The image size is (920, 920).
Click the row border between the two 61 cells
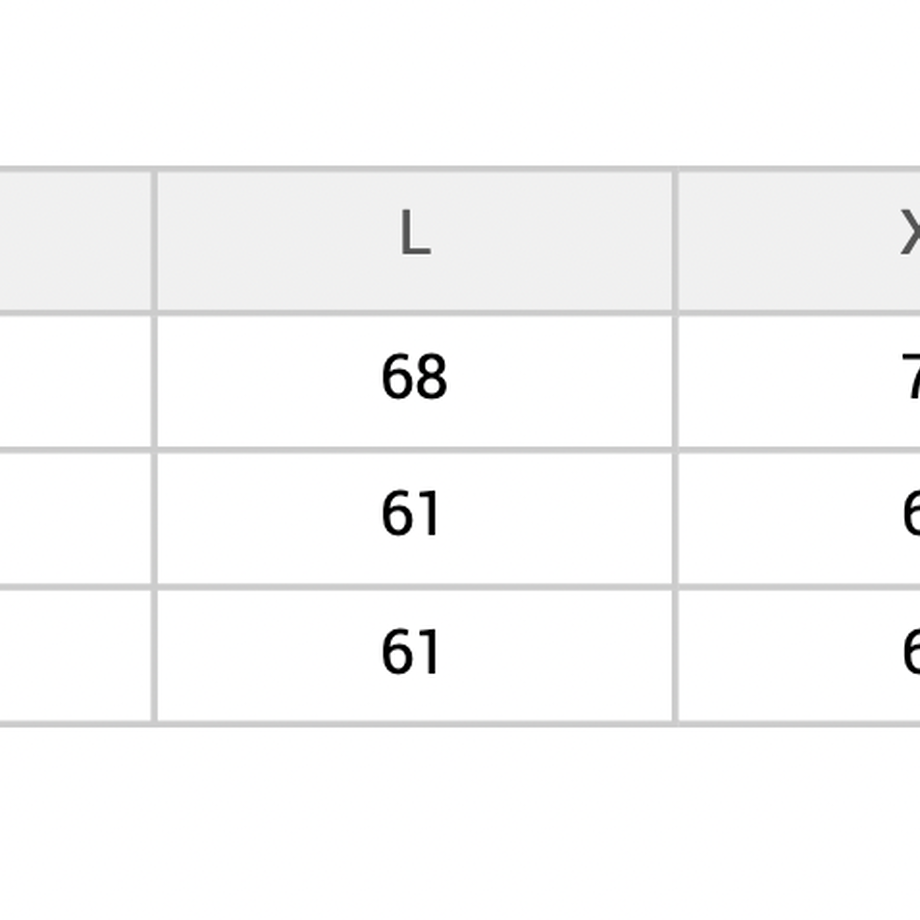pyautogui.click(x=414, y=587)
